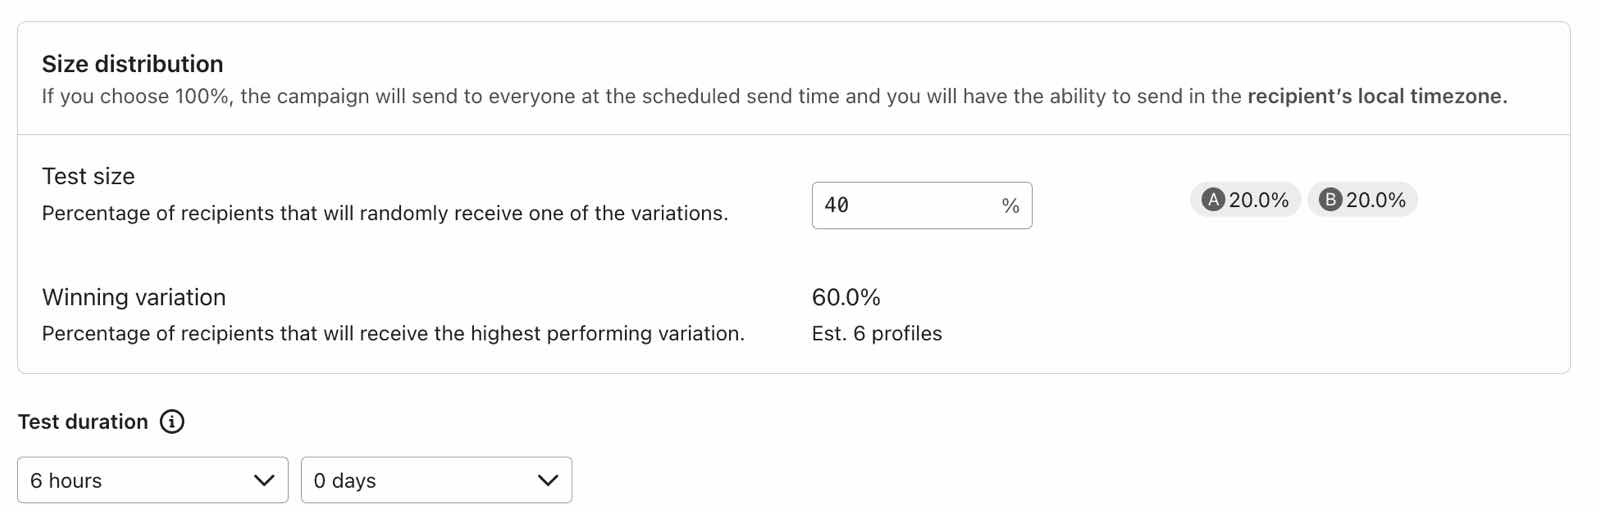1600x512 pixels.
Task: Click the Test duration info icon
Action: tap(172, 422)
